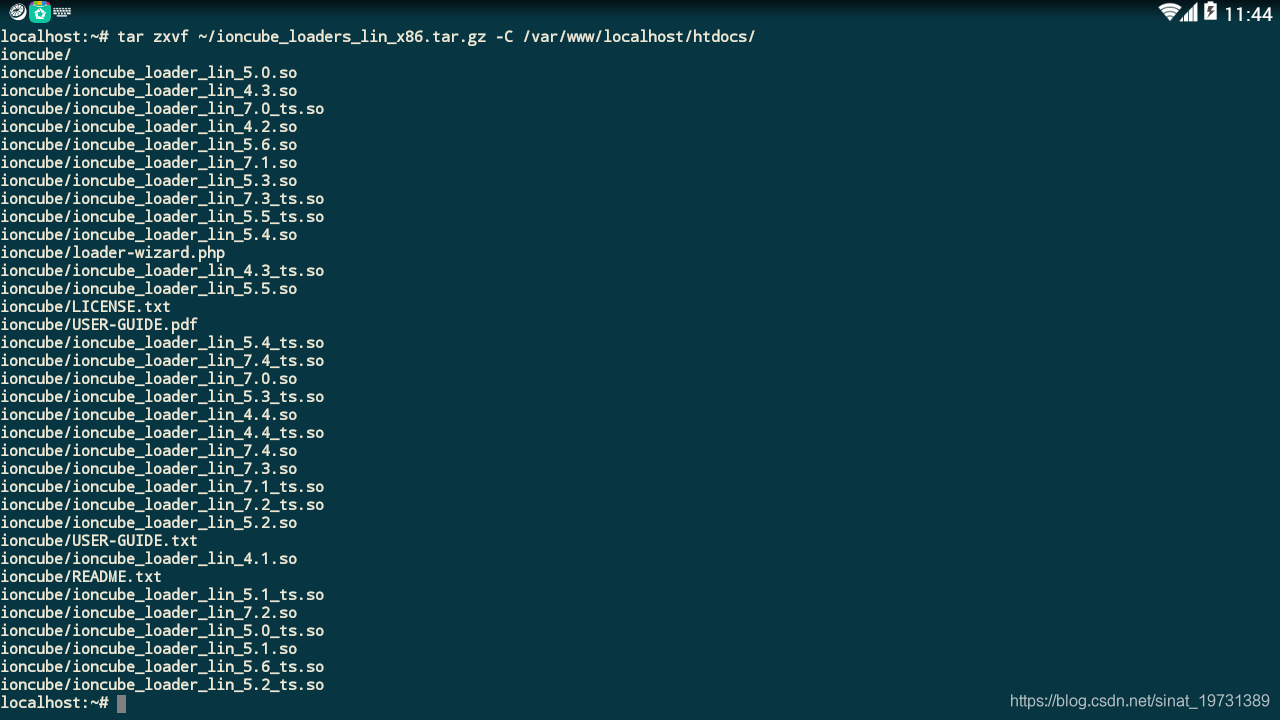Tap the charging battery icon
Screen dimensions: 1280x720
pos(1210,12)
